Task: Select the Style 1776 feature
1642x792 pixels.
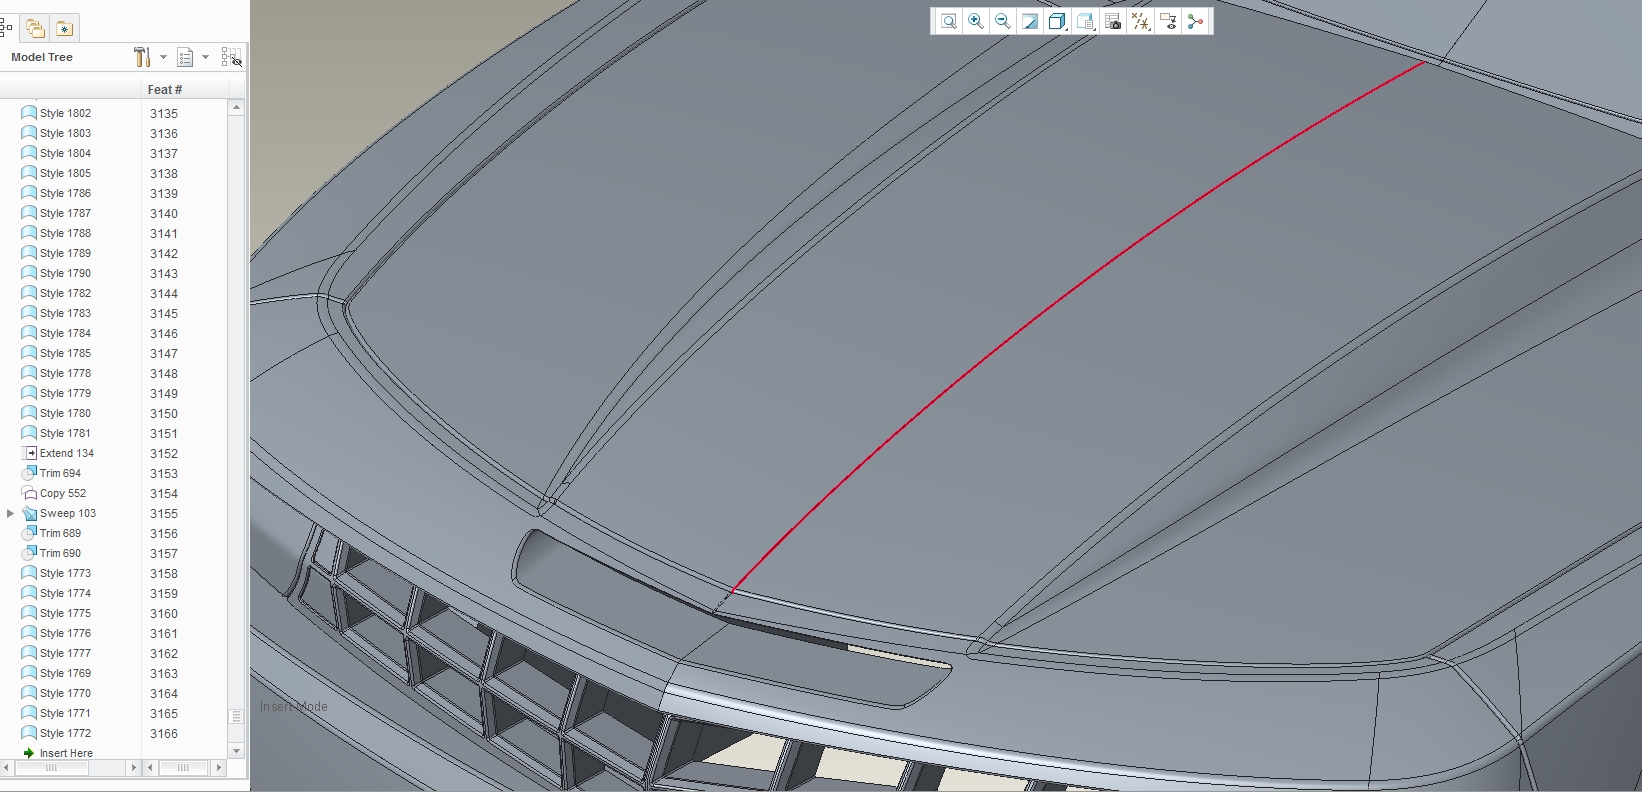Action: point(65,633)
